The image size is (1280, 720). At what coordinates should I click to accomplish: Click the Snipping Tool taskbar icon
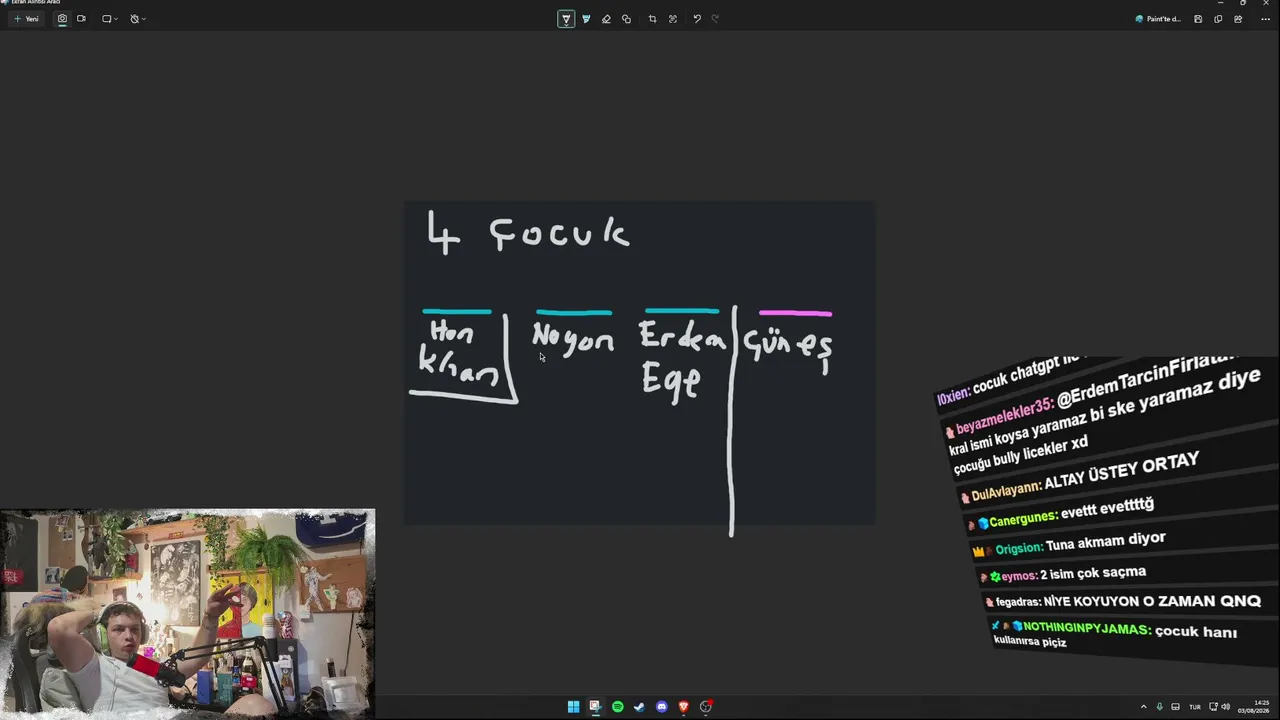coord(595,707)
